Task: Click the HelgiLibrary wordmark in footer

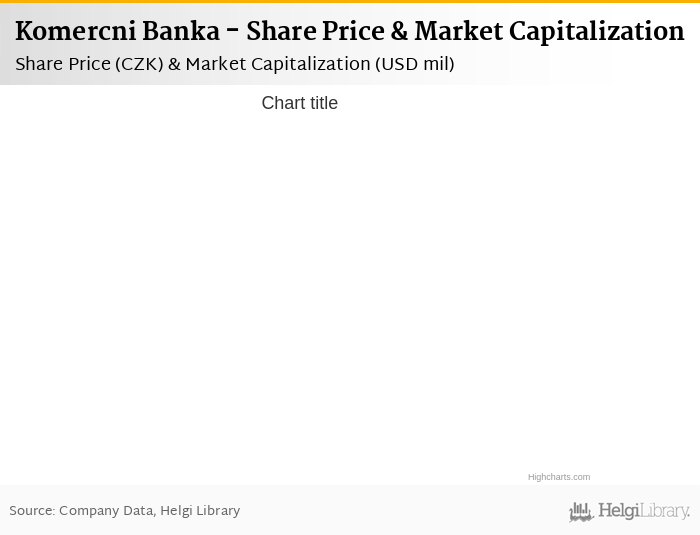Action: [644, 511]
